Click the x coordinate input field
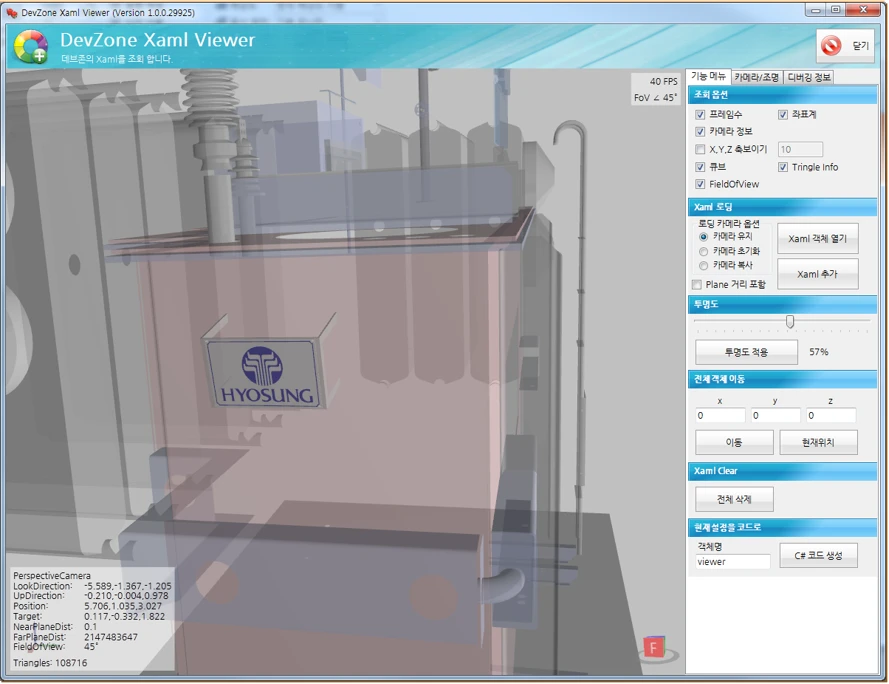 pos(720,416)
